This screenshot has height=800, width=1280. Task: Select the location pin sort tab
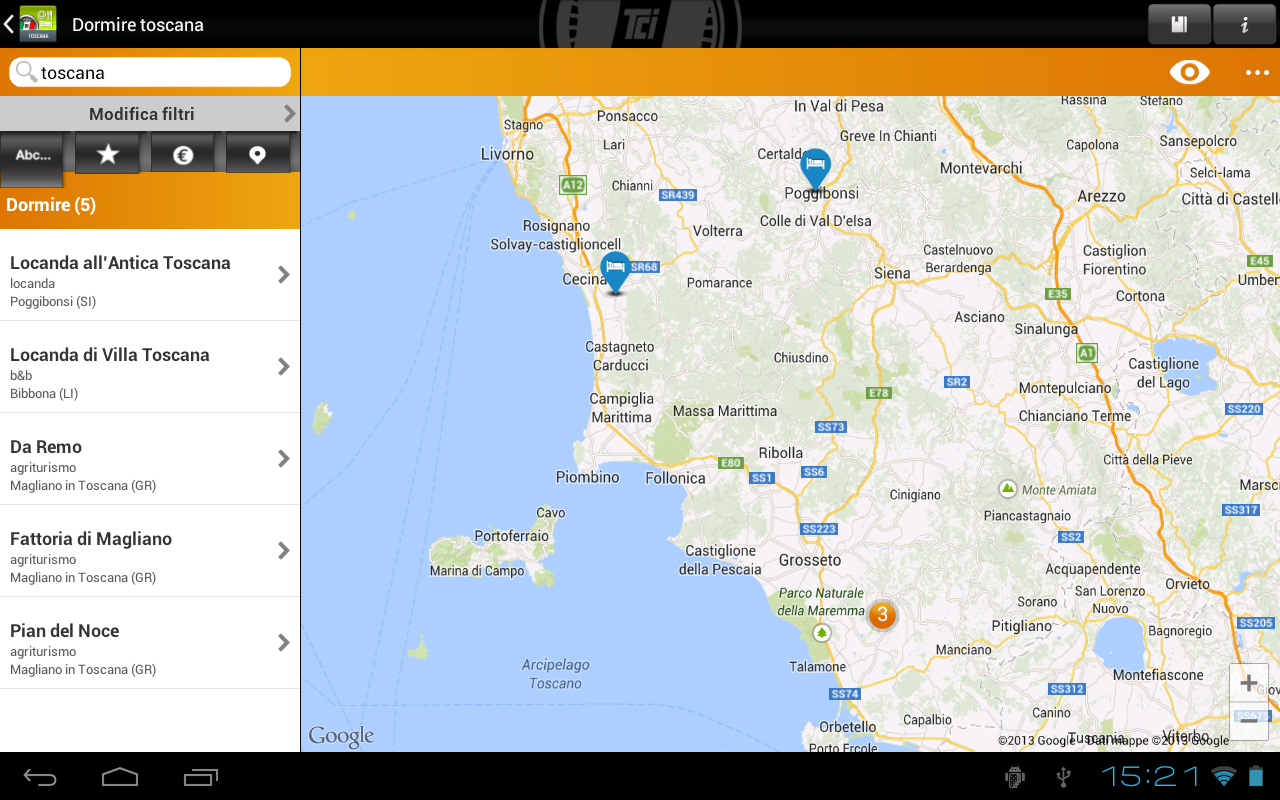(257, 154)
